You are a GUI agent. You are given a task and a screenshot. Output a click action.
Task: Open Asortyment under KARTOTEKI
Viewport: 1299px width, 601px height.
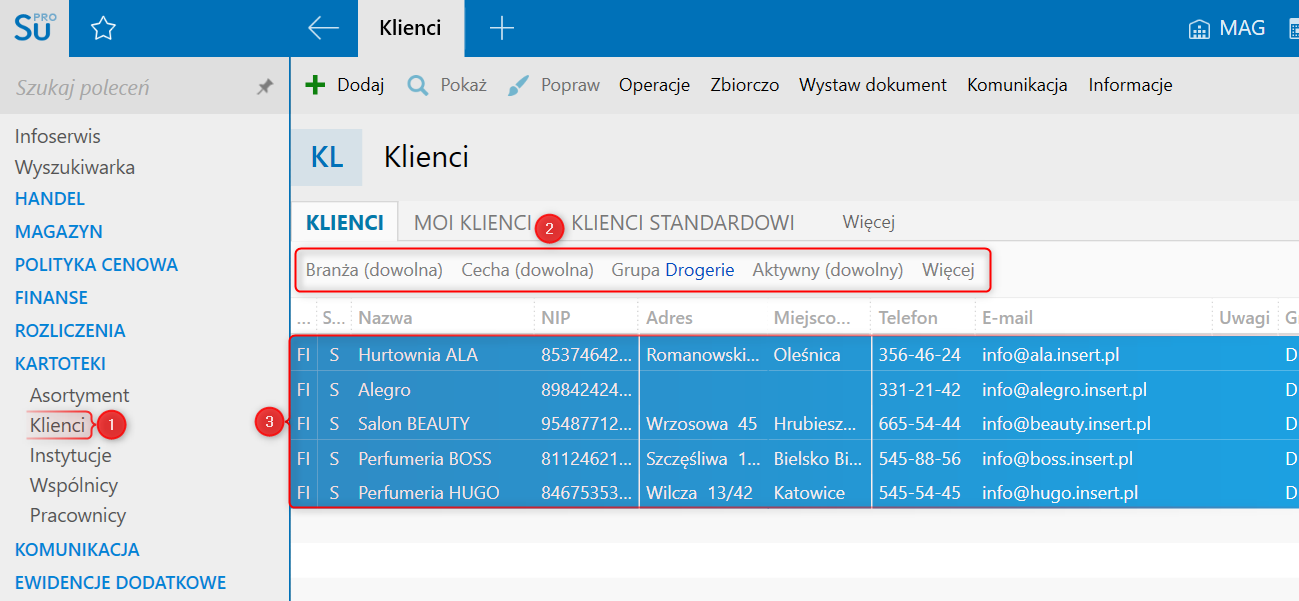pyautogui.click(x=79, y=395)
